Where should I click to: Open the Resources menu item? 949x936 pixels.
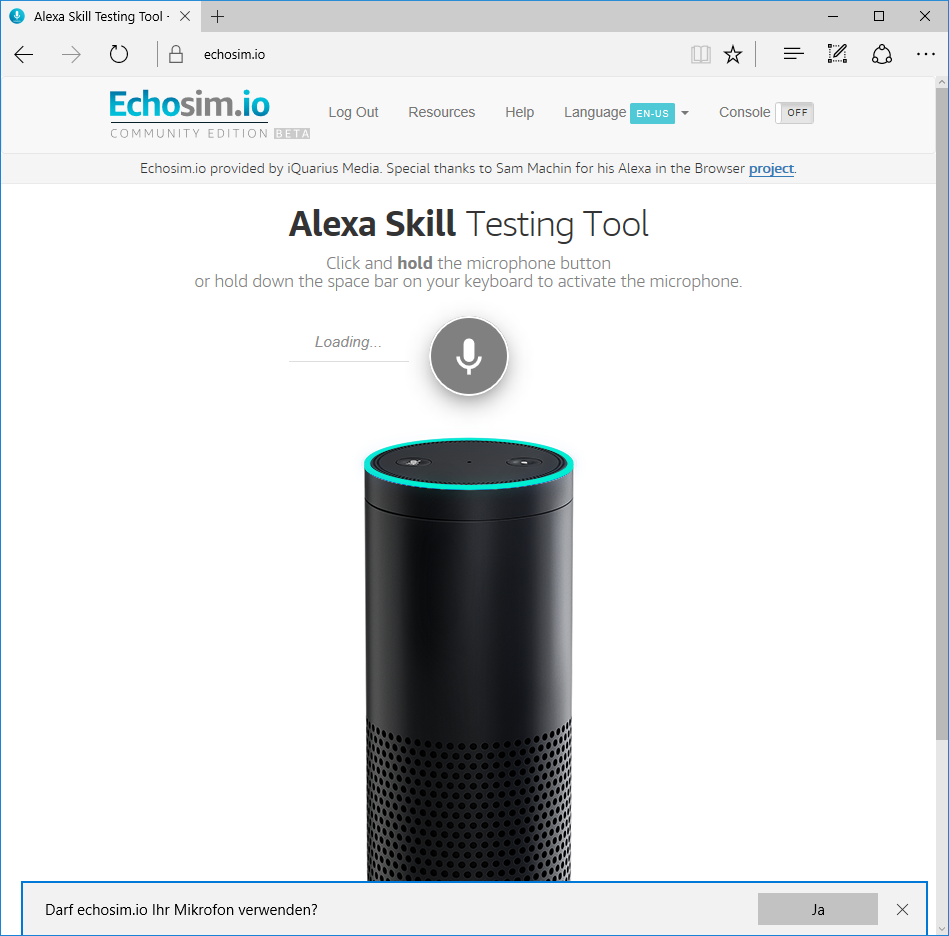441,113
